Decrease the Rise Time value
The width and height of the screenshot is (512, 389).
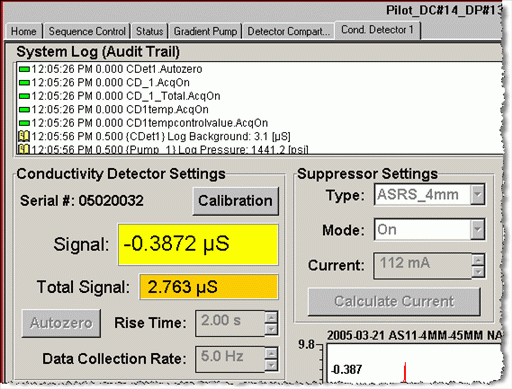click(x=271, y=329)
